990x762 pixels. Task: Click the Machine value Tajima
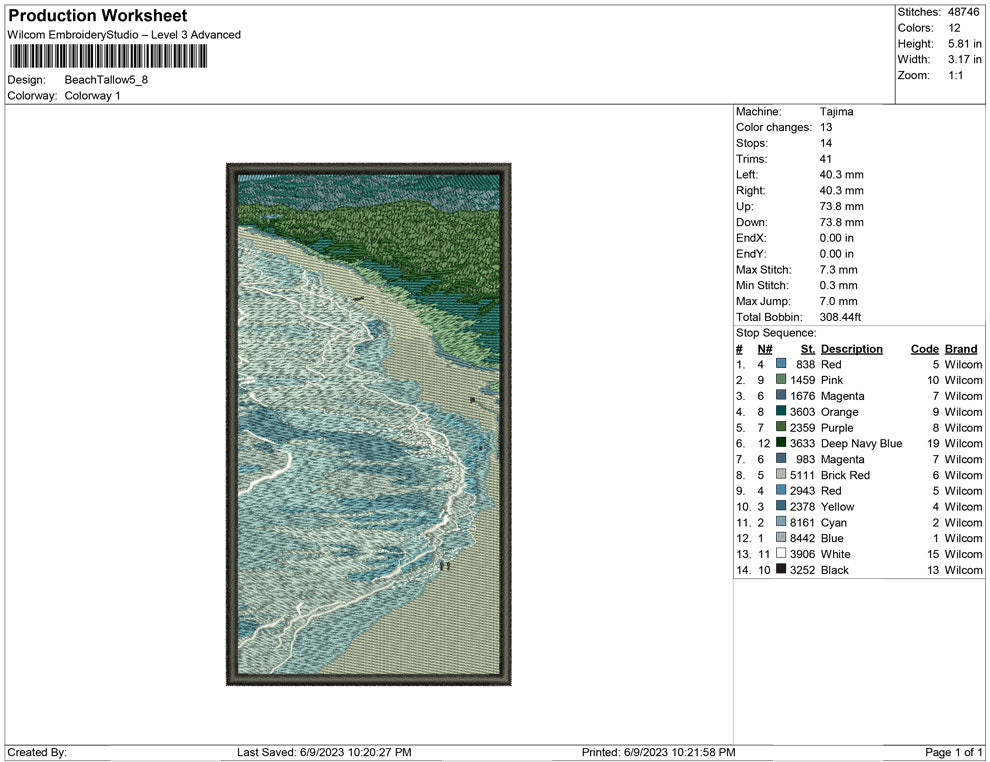[837, 112]
